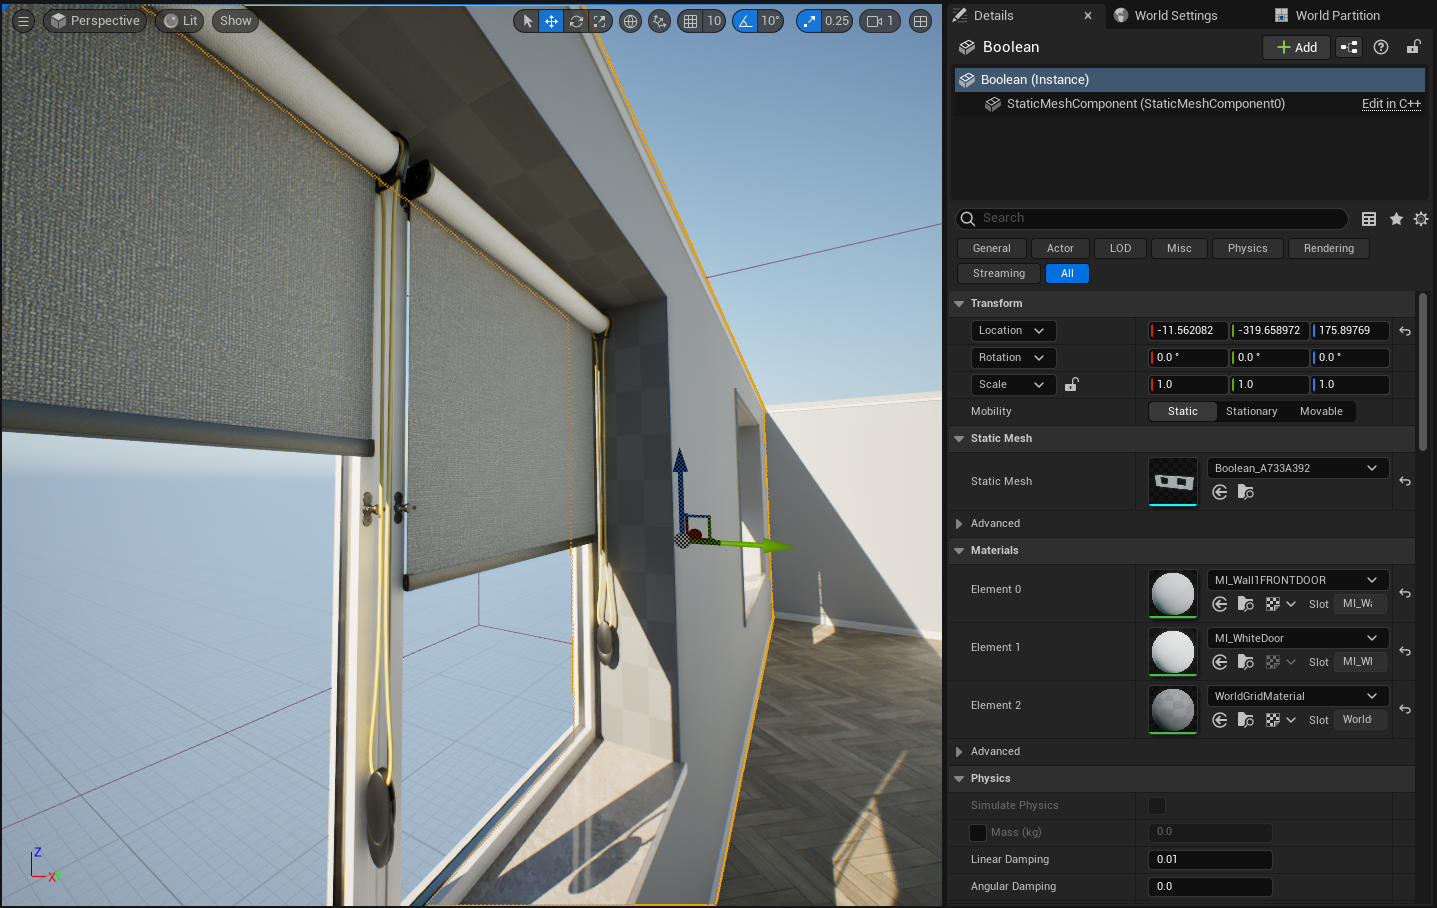The width and height of the screenshot is (1437, 908).
Task: Select the Boolean (Instance) row
Action: click(x=1190, y=80)
